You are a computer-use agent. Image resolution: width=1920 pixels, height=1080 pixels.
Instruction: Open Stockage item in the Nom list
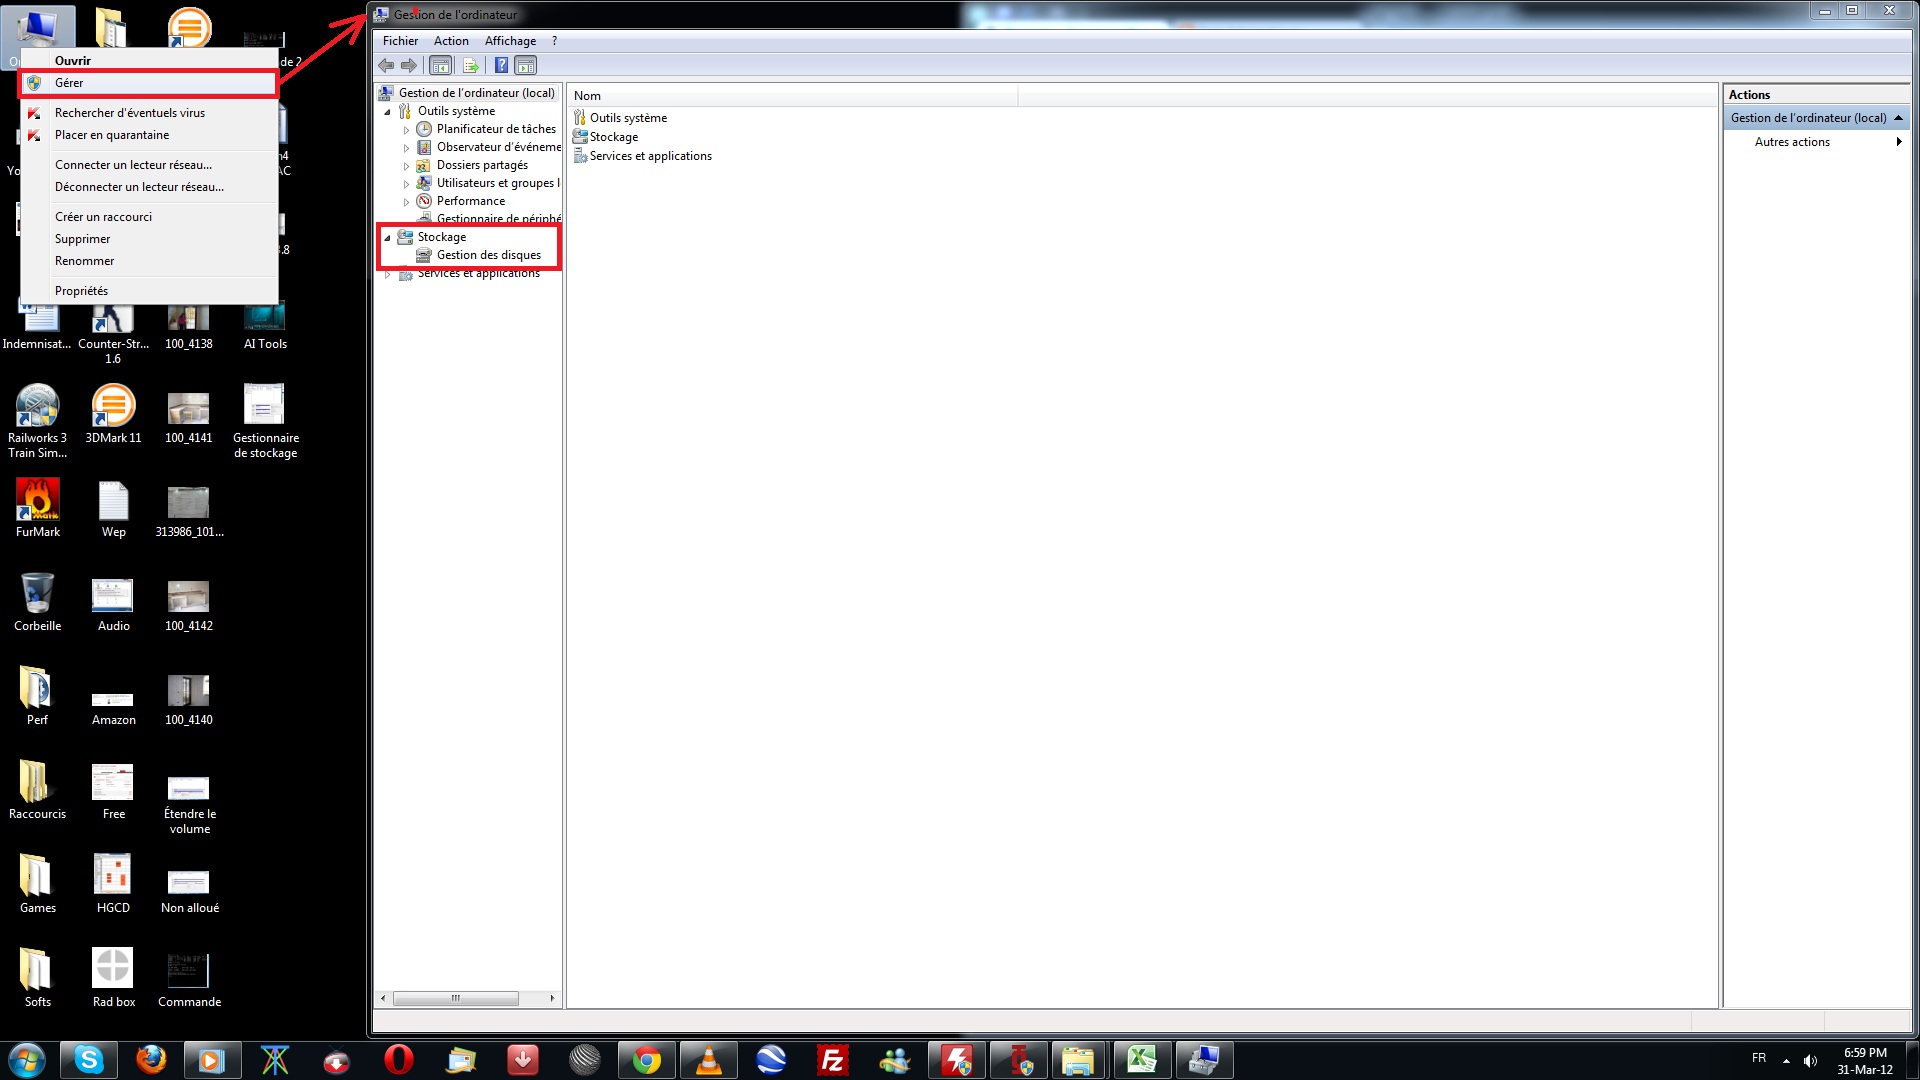[613, 137]
